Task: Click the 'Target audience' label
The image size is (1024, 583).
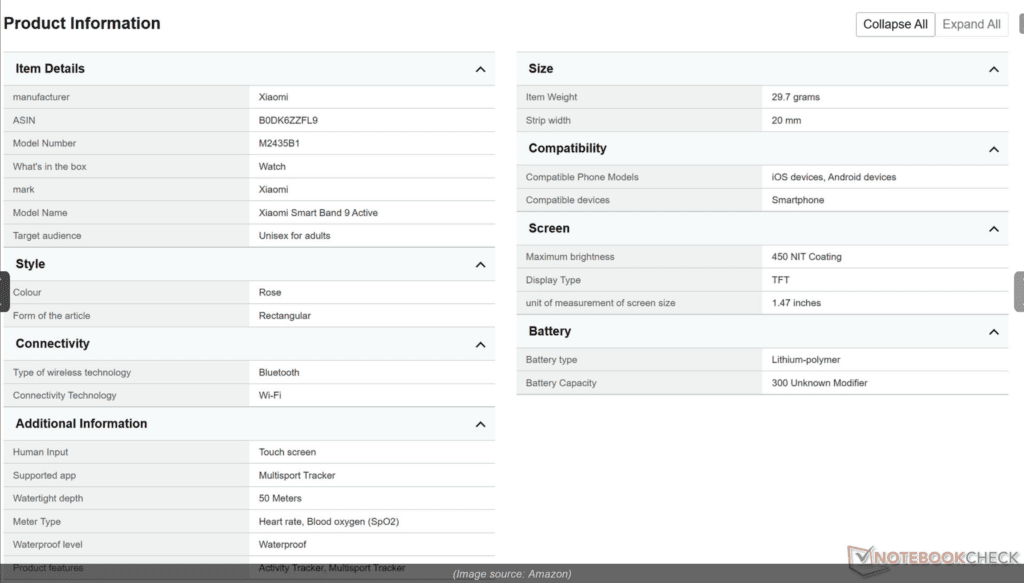Action: pyautogui.click(x=47, y=236)
